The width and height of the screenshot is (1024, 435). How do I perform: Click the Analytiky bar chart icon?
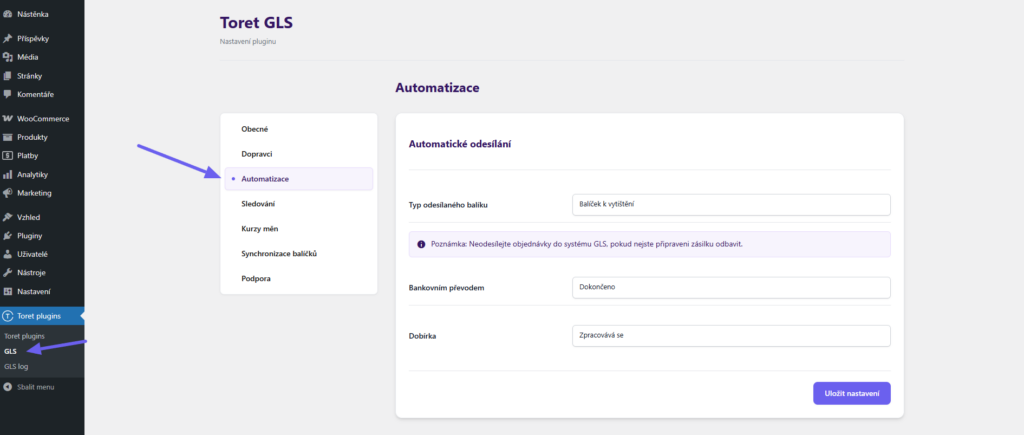coord(8,174)
